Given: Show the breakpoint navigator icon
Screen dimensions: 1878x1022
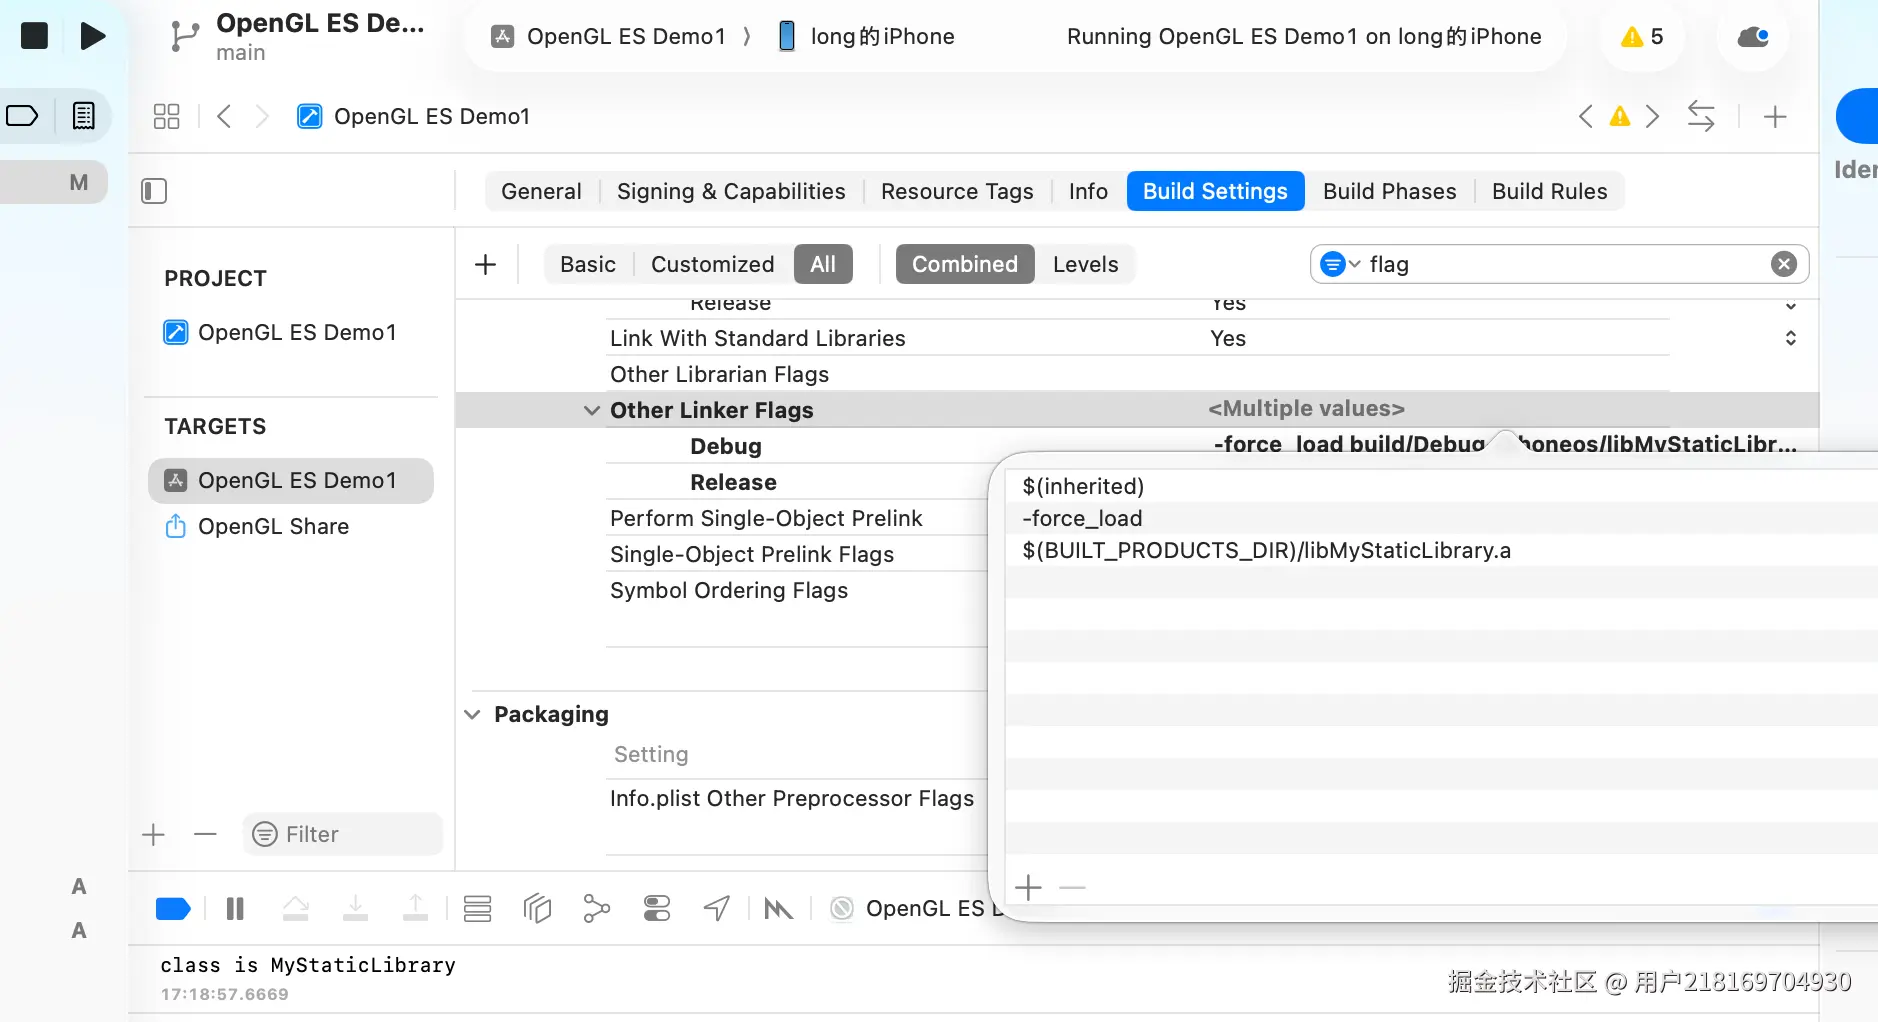Looking at the screenshot, I should 23,116.
